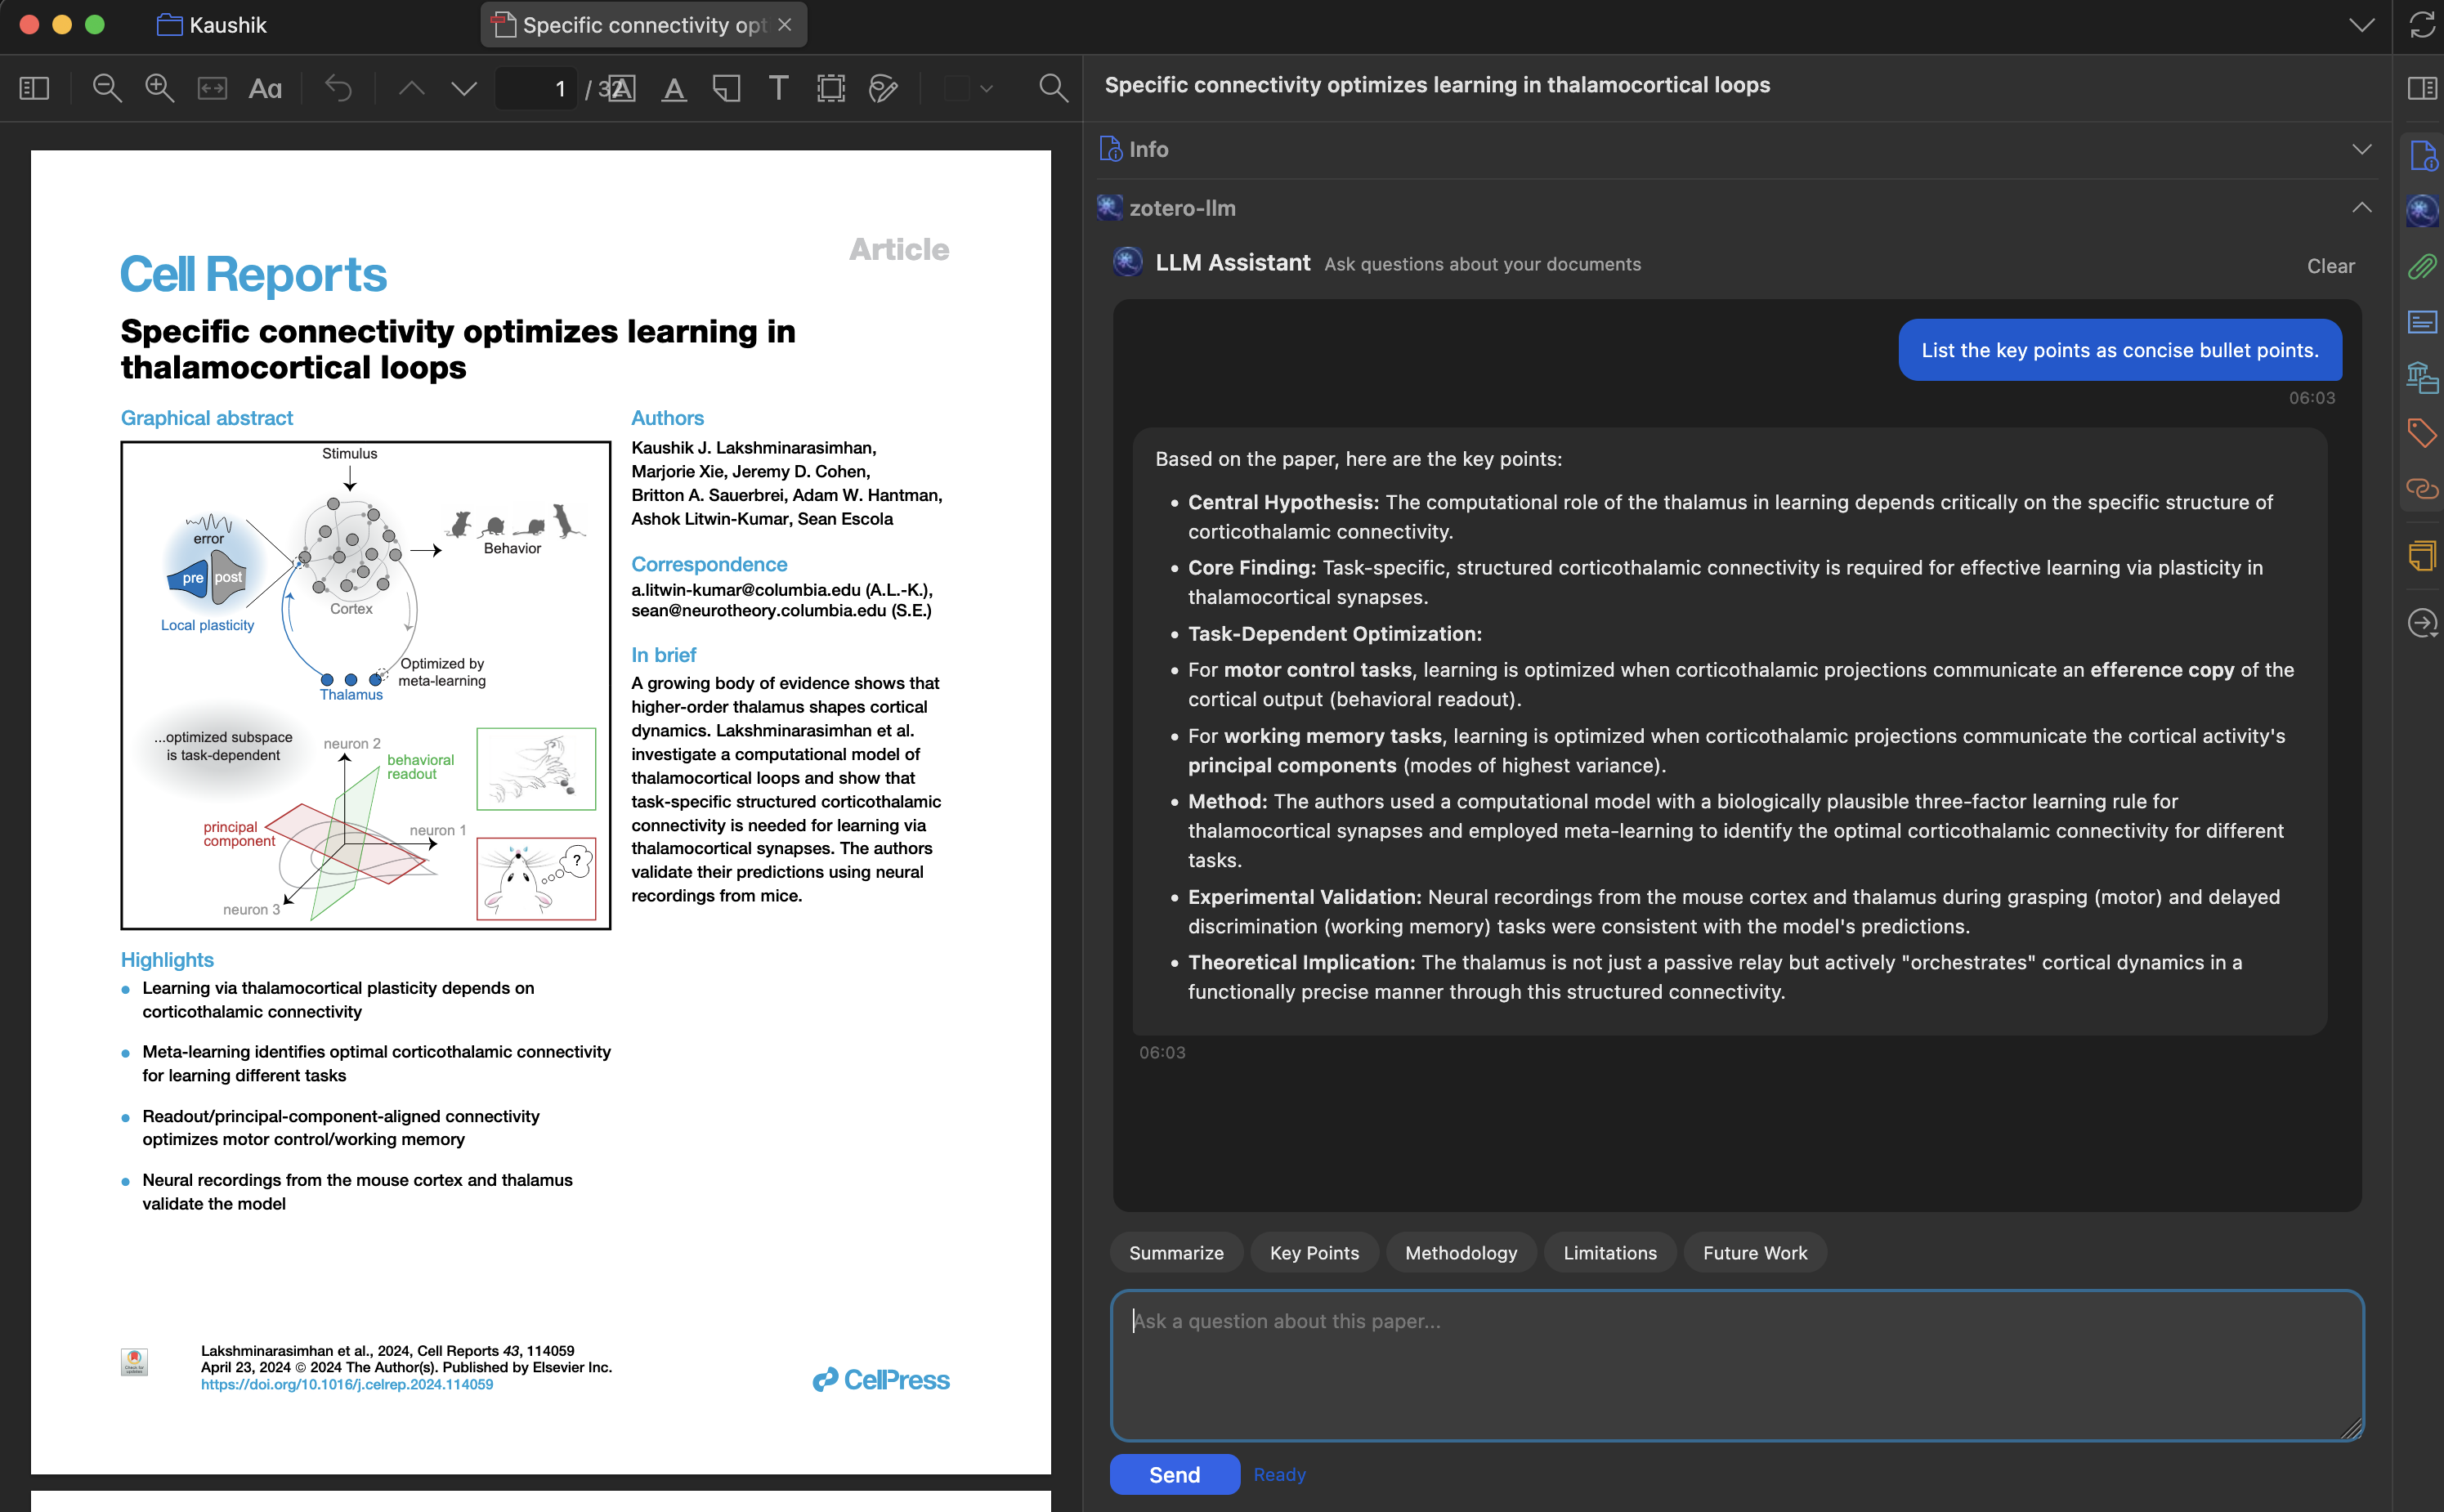Toggle the left sidebar panel
Image resolution: width=2444 pixels, height=1512 pixels.
point(34,89)
